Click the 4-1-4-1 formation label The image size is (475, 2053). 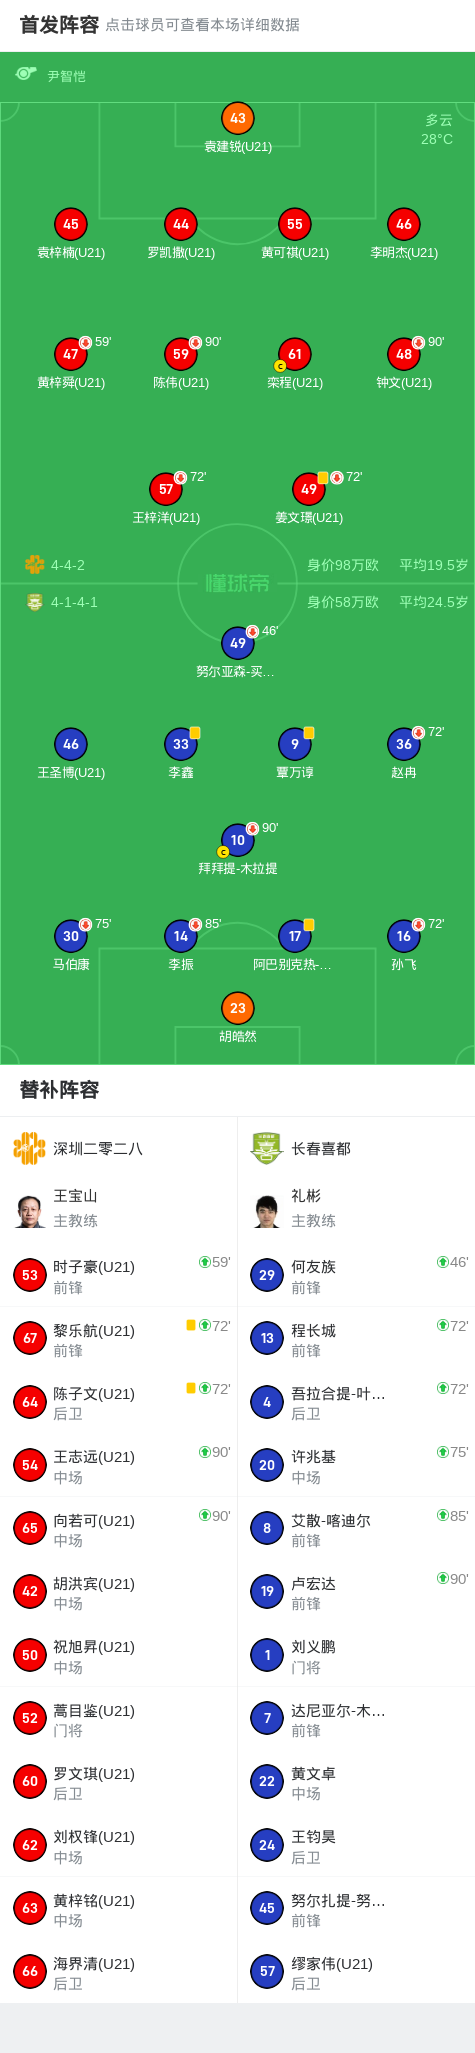(74, 602)
